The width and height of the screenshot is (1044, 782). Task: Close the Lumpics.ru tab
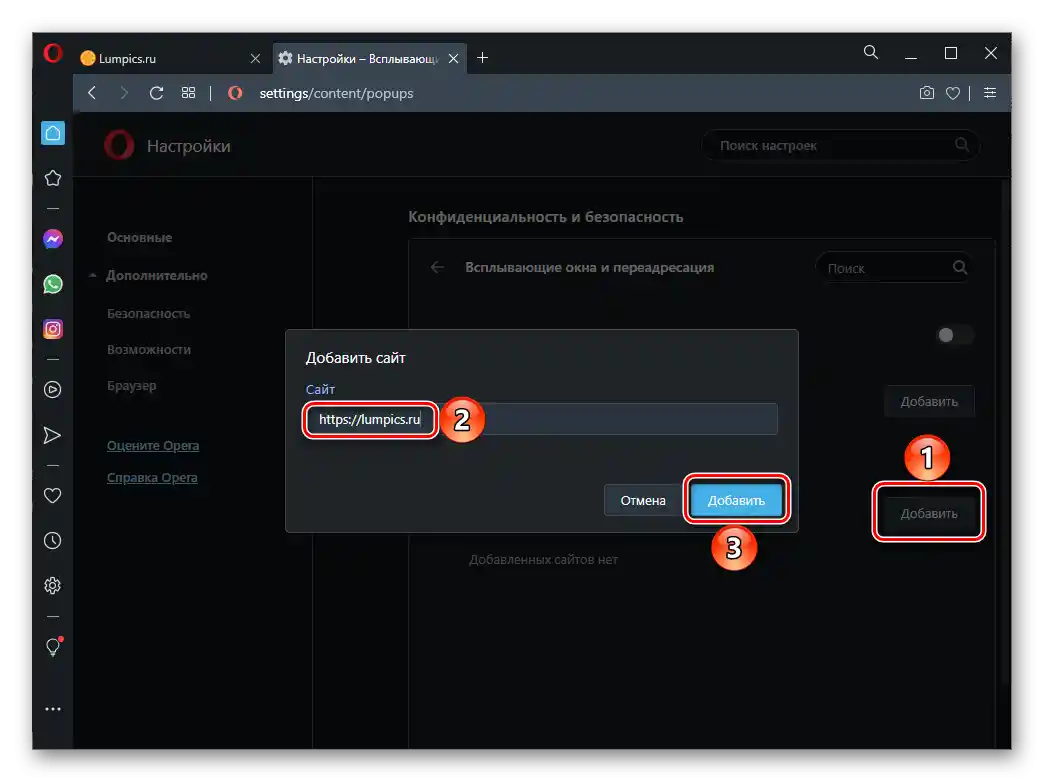coord(255,59)
